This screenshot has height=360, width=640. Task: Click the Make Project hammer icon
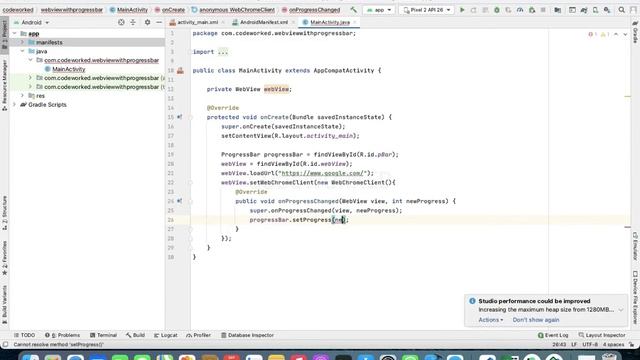[353, 10]
